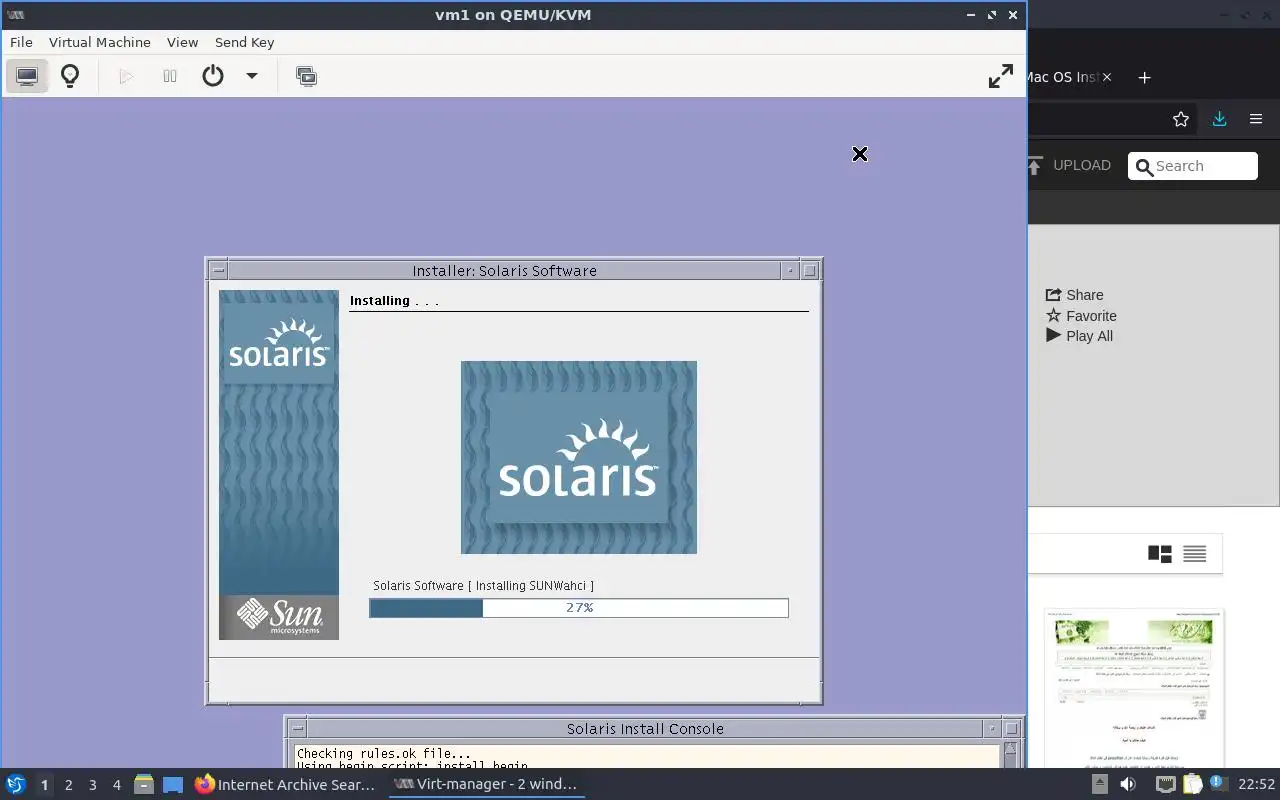The image size is (1280, 800).
Task: Run the virtual machine play button
Action: tap(126, 76)
